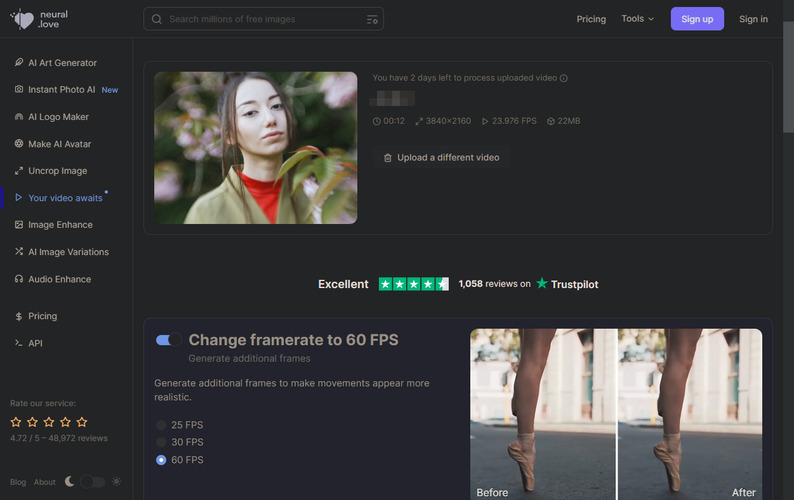
Task: Open Image Enhance from sidebar
Action: pos(60,224)
